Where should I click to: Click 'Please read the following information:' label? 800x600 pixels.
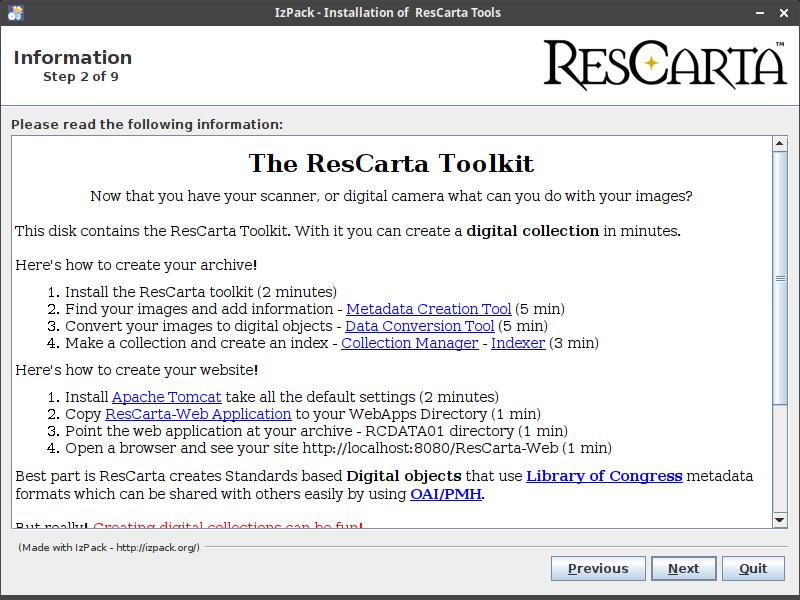point(147,124)
